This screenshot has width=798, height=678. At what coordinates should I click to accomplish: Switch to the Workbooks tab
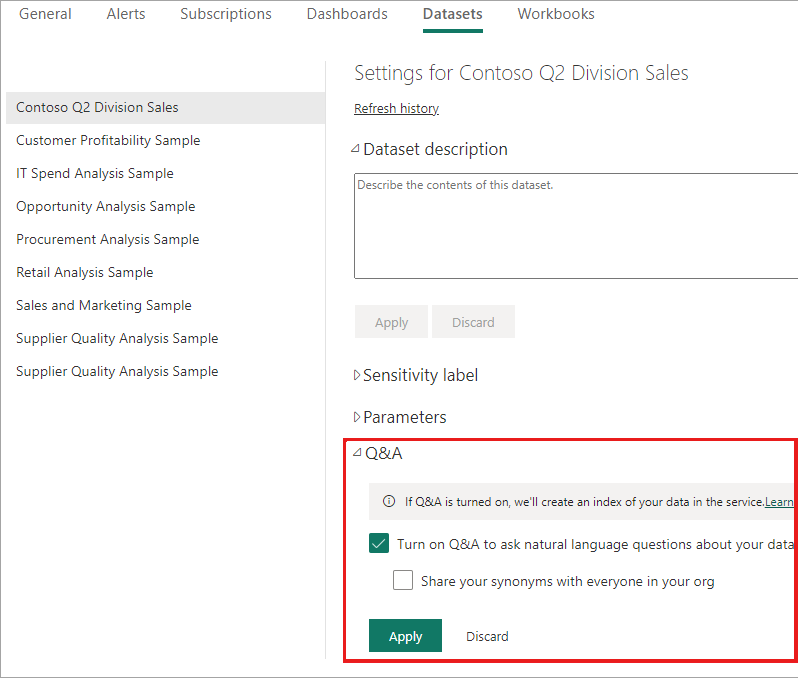click(x=556, y=14)
